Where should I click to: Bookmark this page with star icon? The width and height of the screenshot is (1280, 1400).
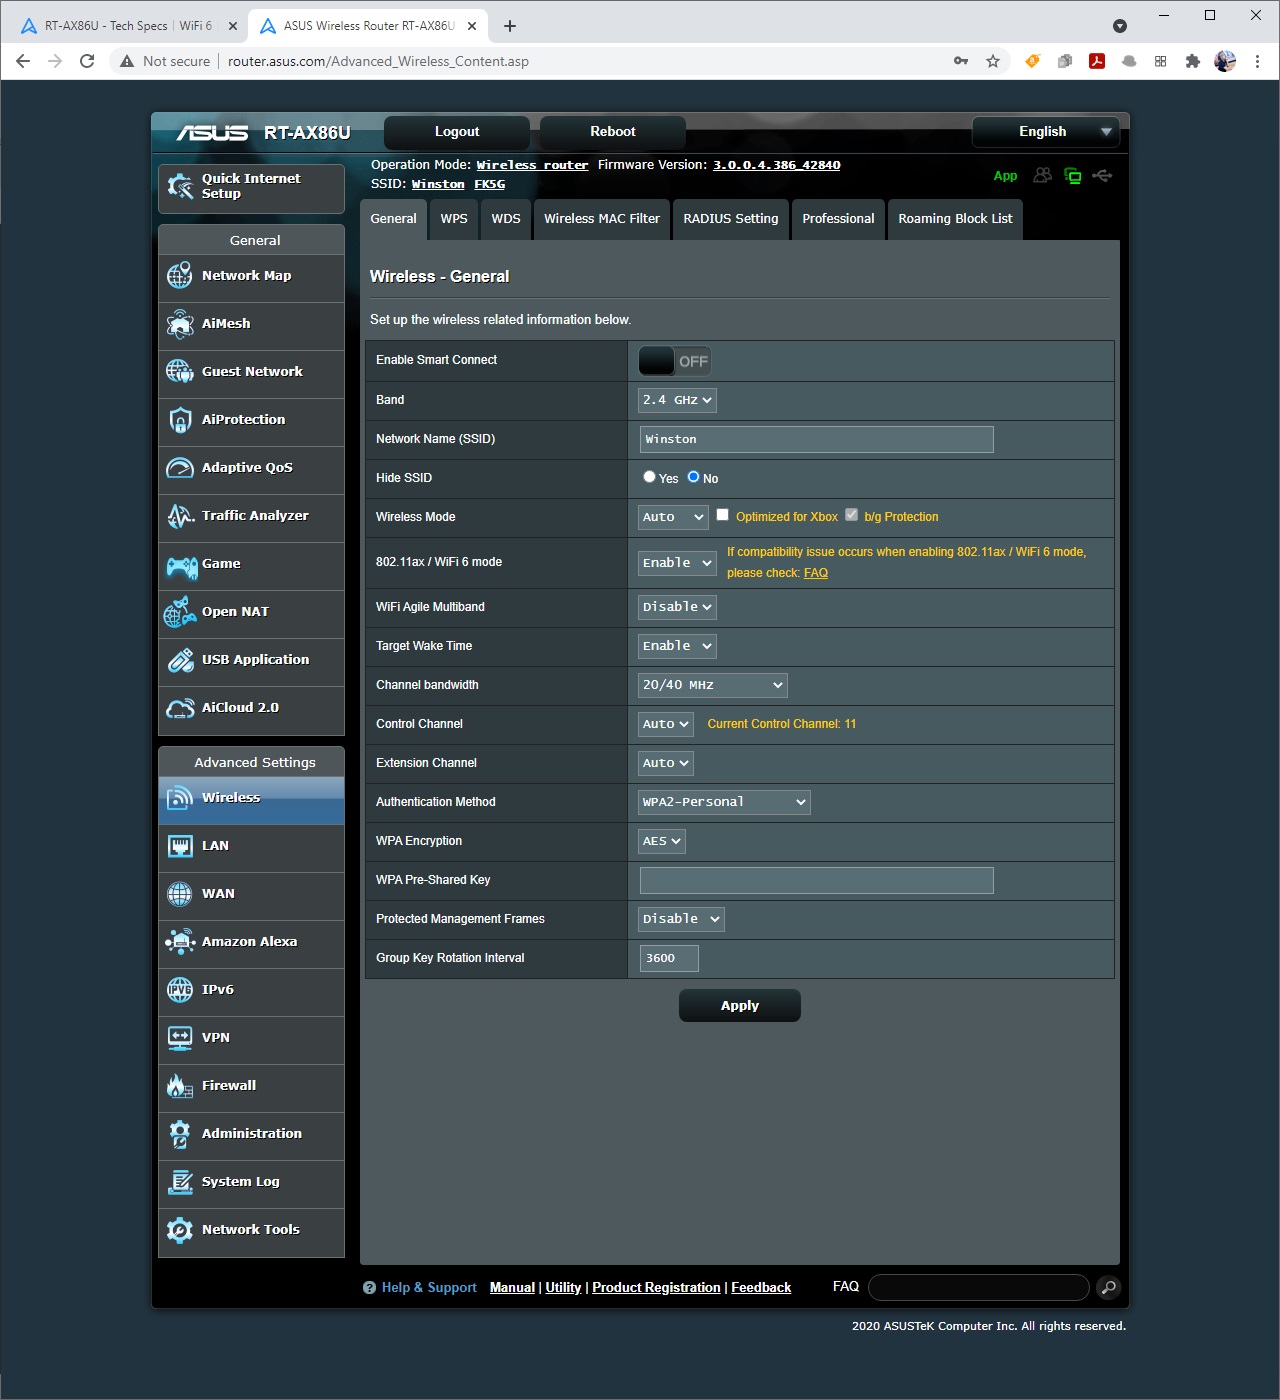pos(993,61)
